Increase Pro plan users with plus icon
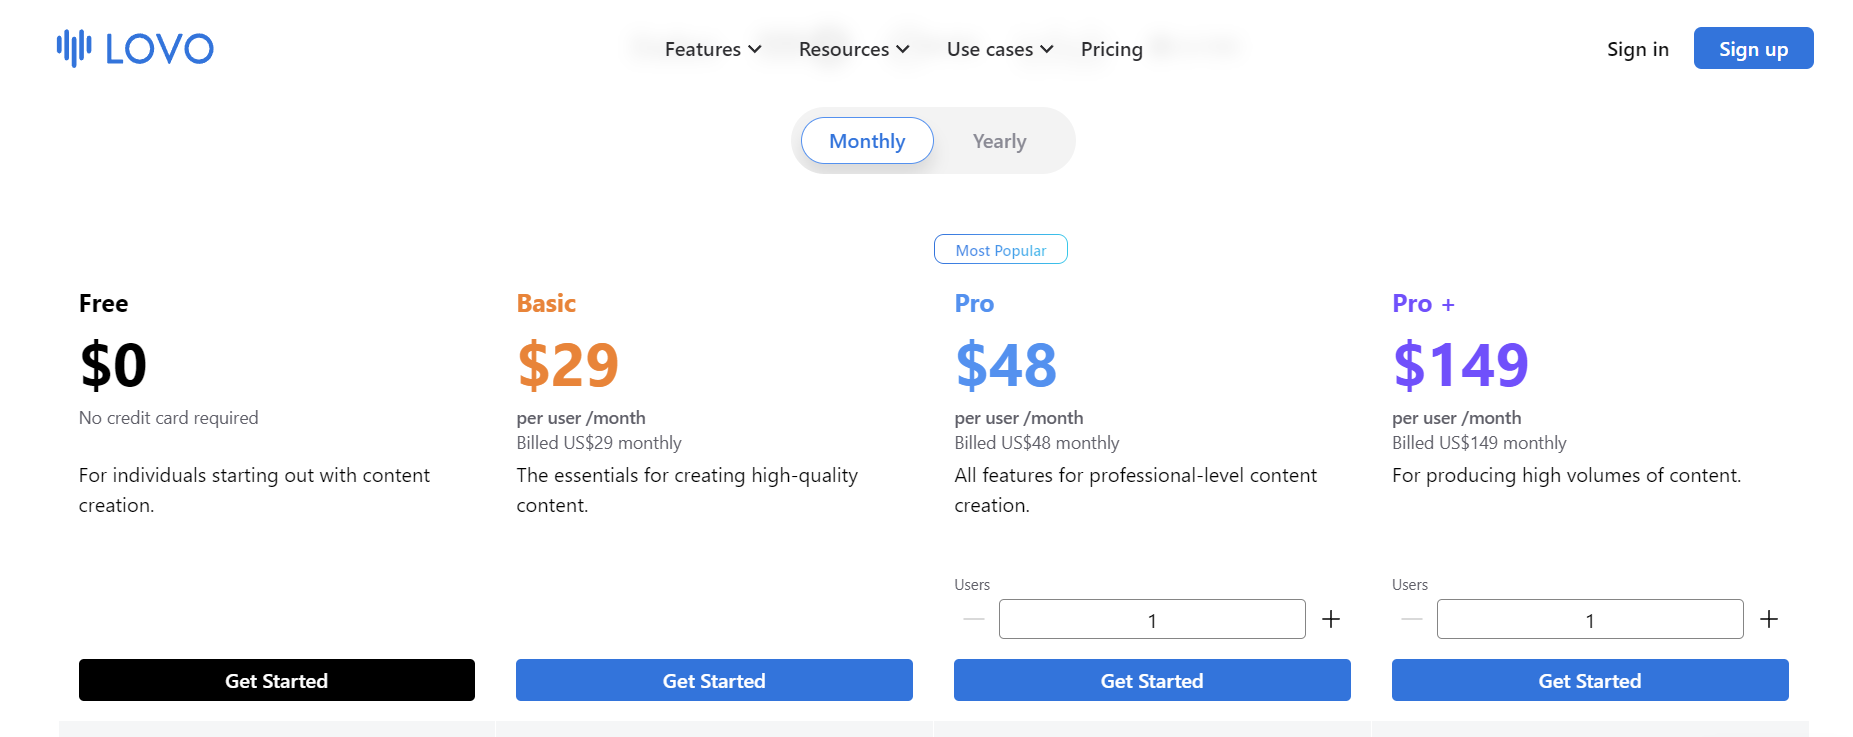 tap(1331, 619)
